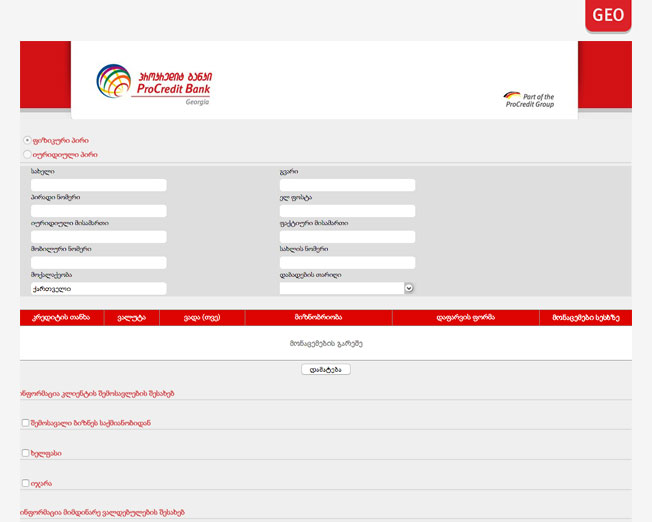The height and width of the screenshot is (522, 652).
Task: Click the კრედიტის თანხა column header
Action: pos(61,317)
